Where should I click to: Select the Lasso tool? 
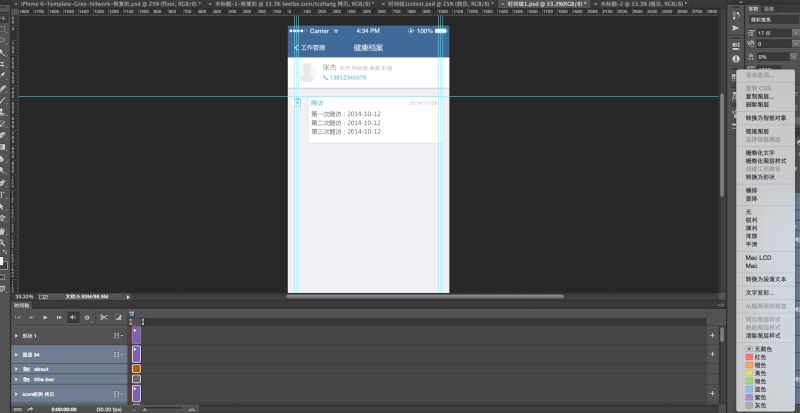click(4, 41)
